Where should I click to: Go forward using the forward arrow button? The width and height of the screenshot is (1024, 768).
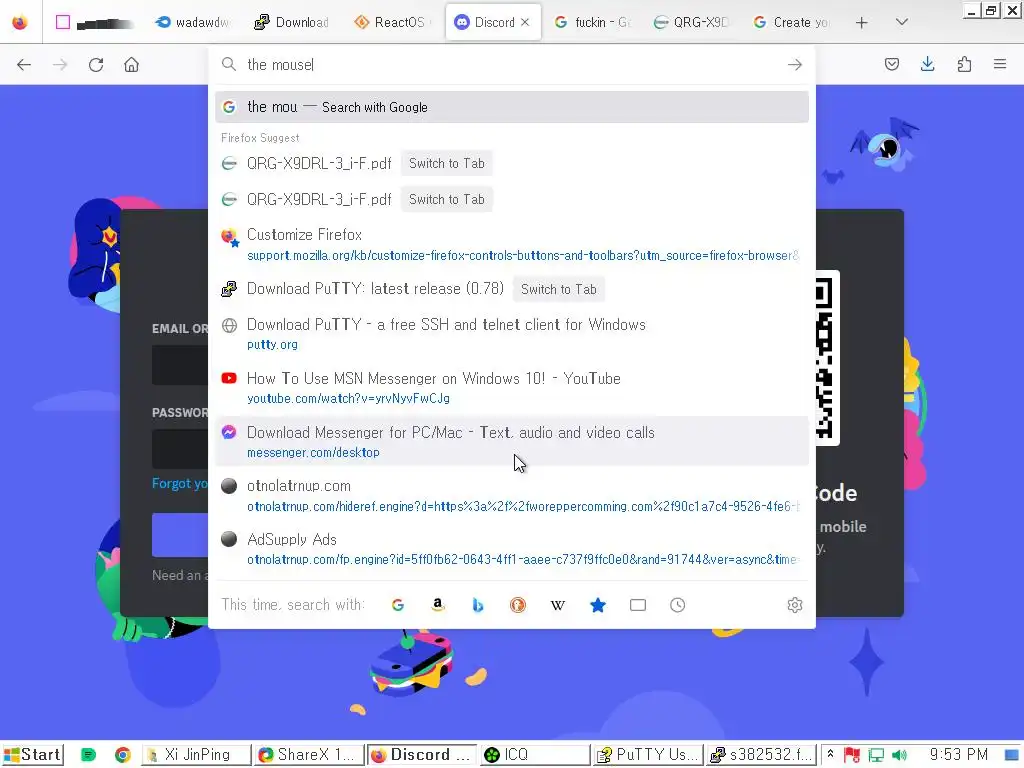[60, 65]
